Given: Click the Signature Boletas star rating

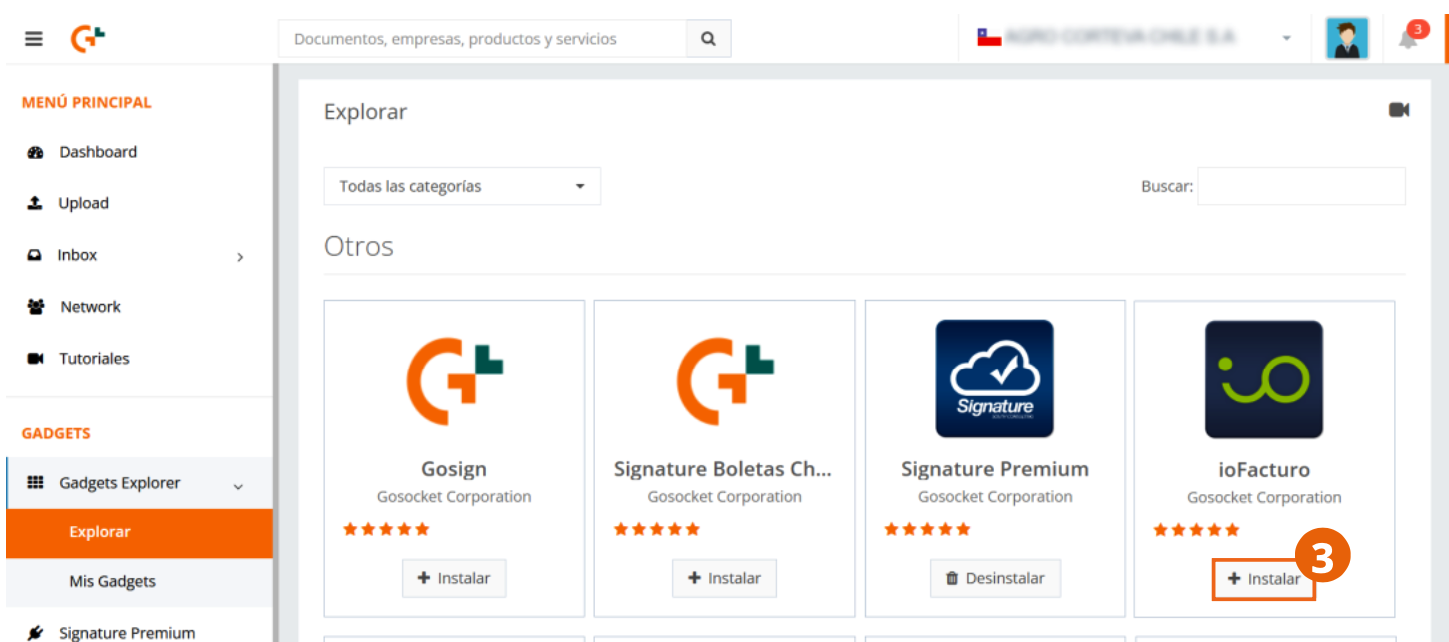Looking at the screenshot, I should (657, 529).
